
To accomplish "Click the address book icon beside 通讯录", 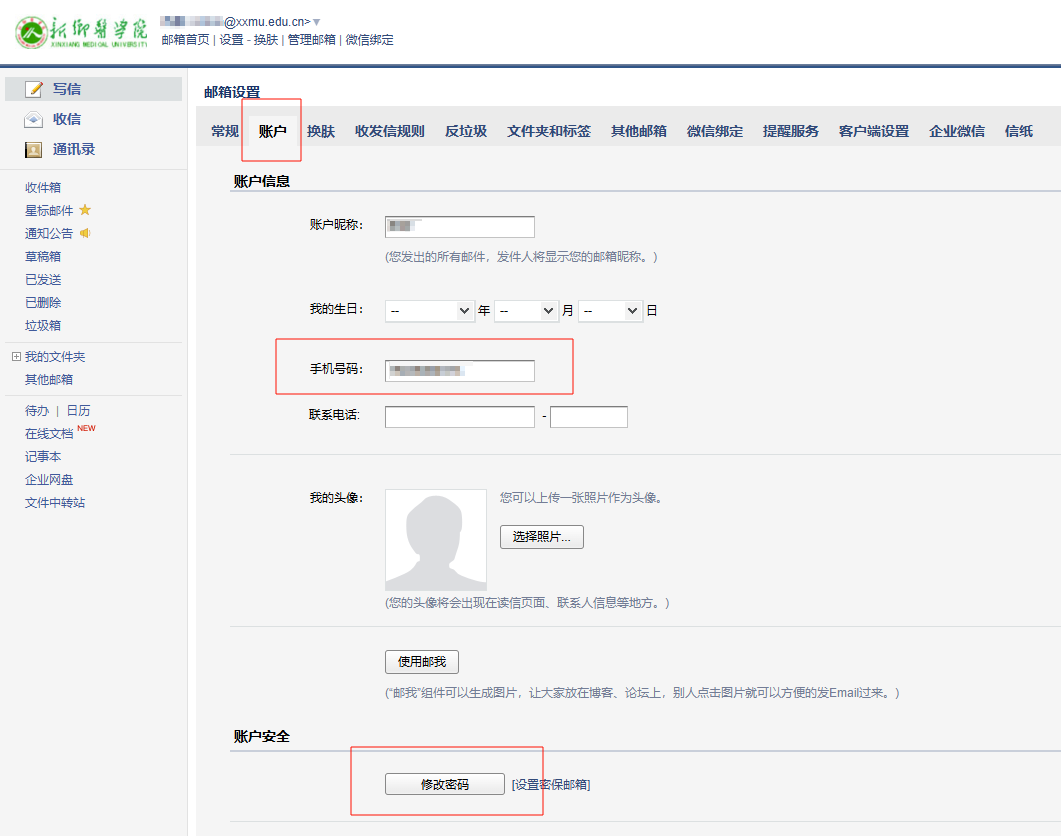I will coord(34,150).
